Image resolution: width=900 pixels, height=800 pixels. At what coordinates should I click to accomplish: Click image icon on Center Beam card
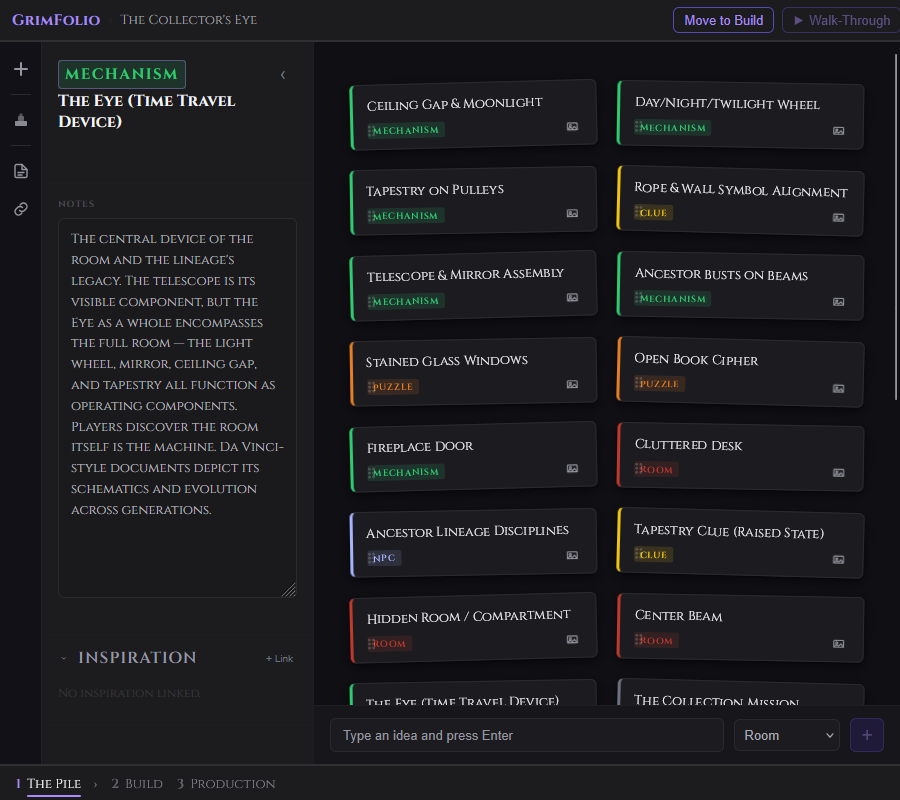coord(839,644)
